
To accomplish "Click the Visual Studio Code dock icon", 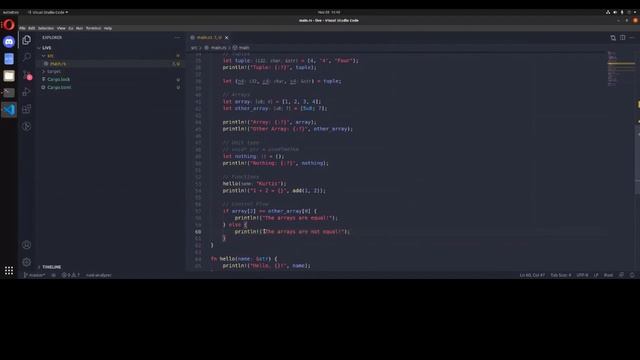I will coord(9,110).
